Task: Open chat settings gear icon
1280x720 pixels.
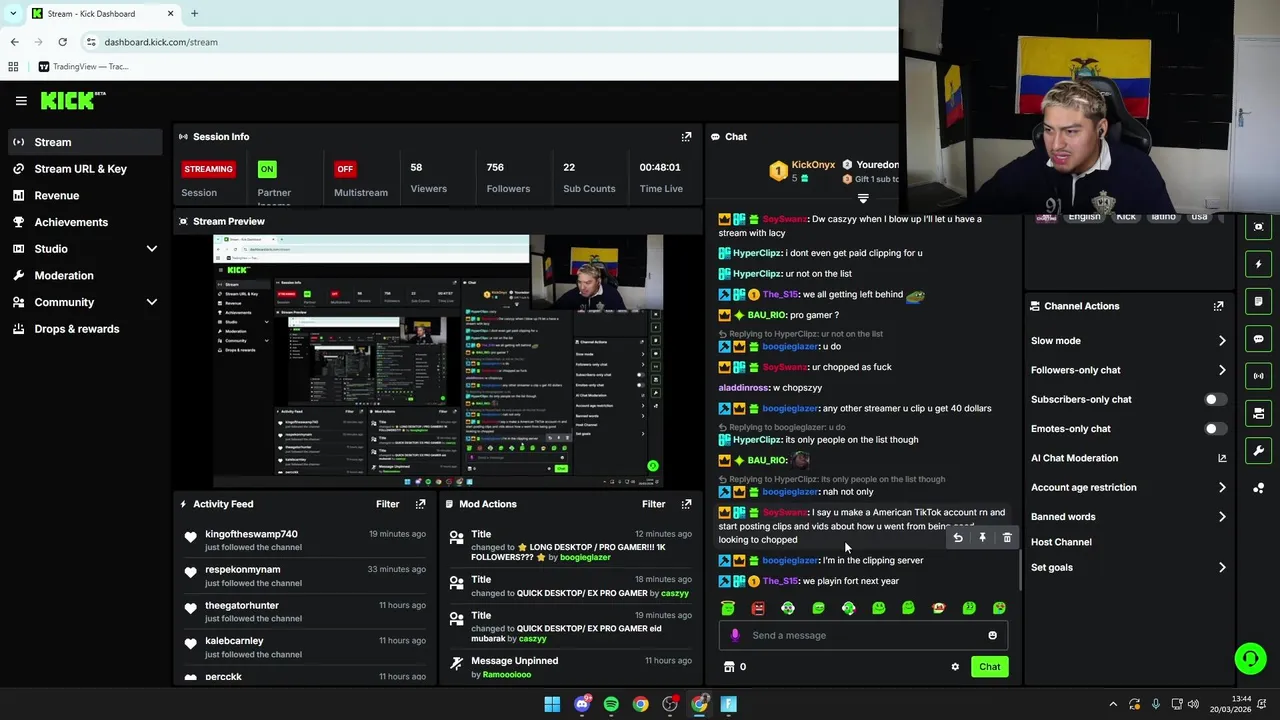Action: click(955, 667)
